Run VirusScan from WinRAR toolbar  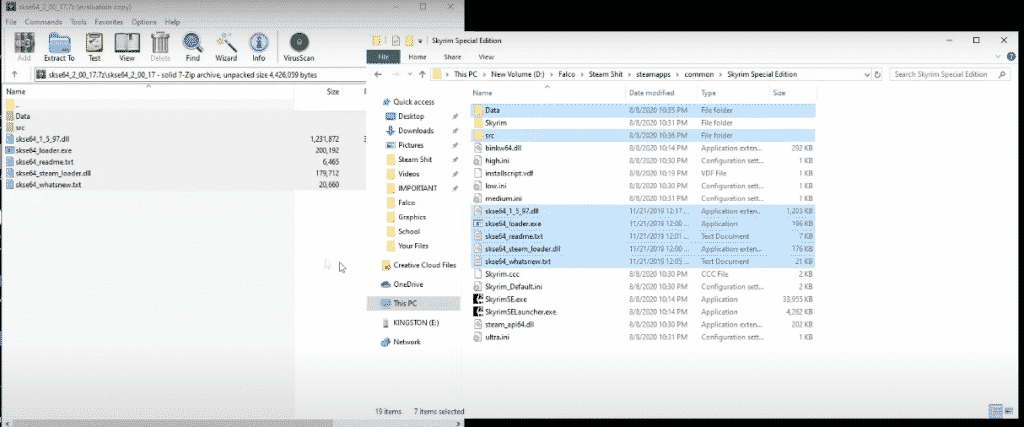point(298,47)
